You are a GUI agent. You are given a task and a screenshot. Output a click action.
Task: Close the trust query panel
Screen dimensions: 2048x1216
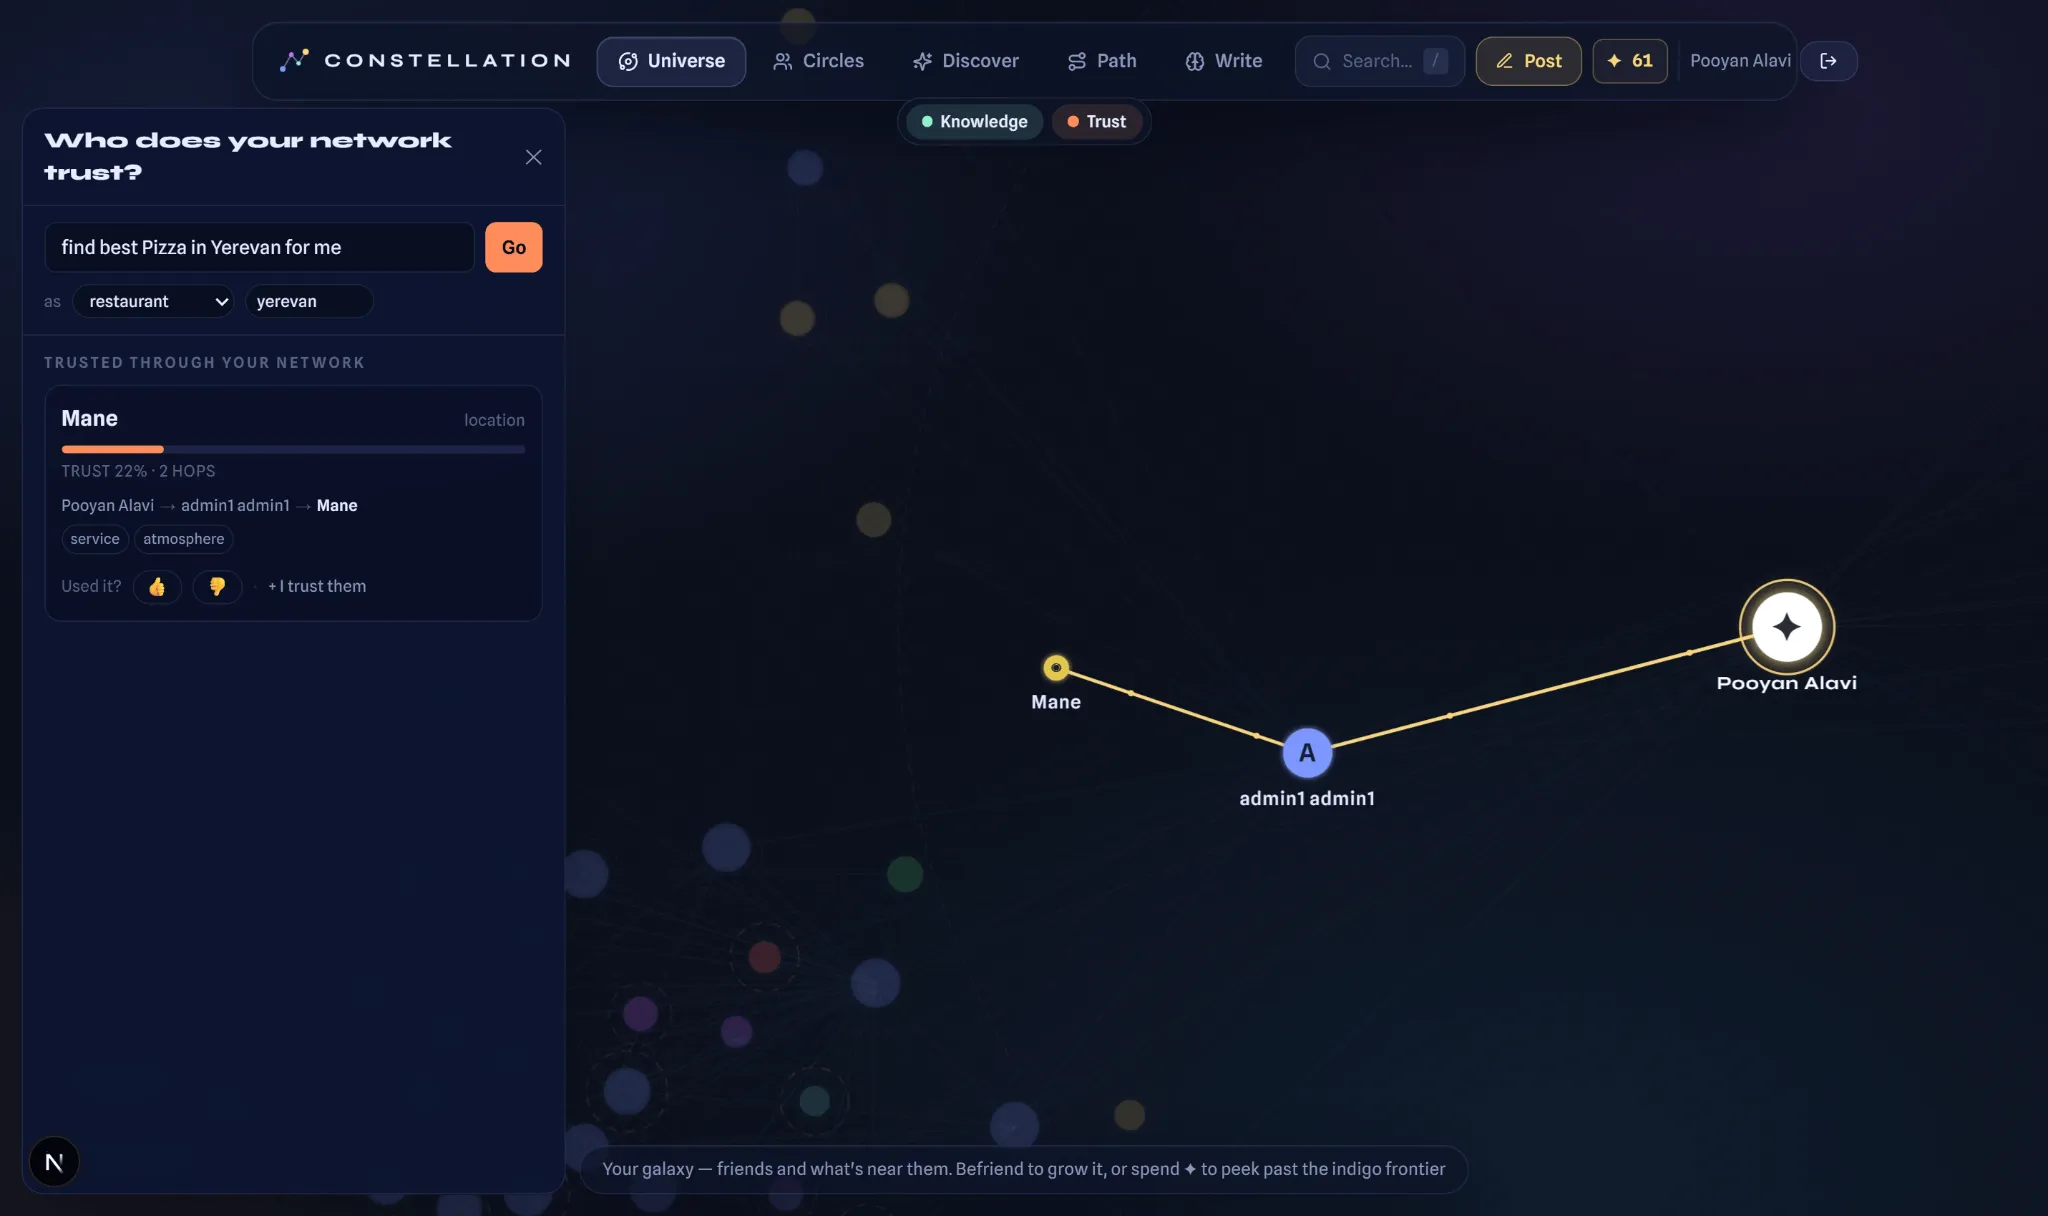click(533, 157)
